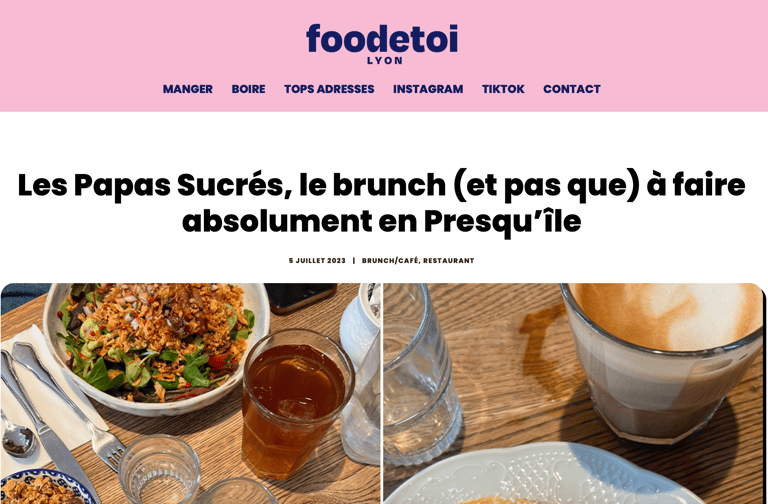
Task: Click the small empty glass in left photo
Action: coord(159,469)
